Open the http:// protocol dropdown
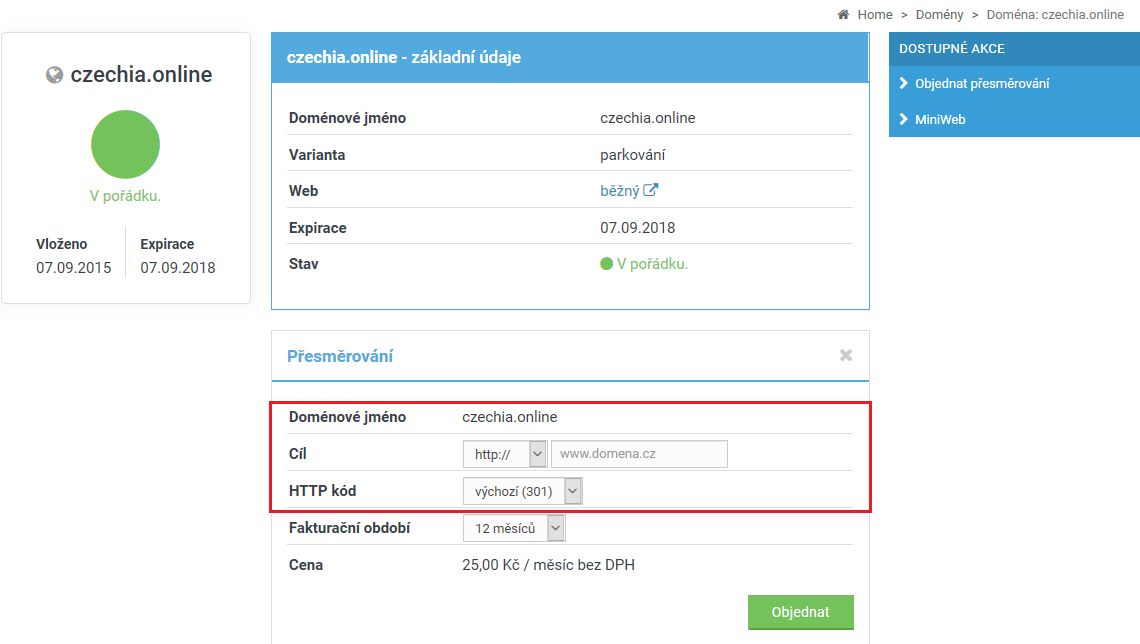 pyautogui.click(x=505, y=454)
